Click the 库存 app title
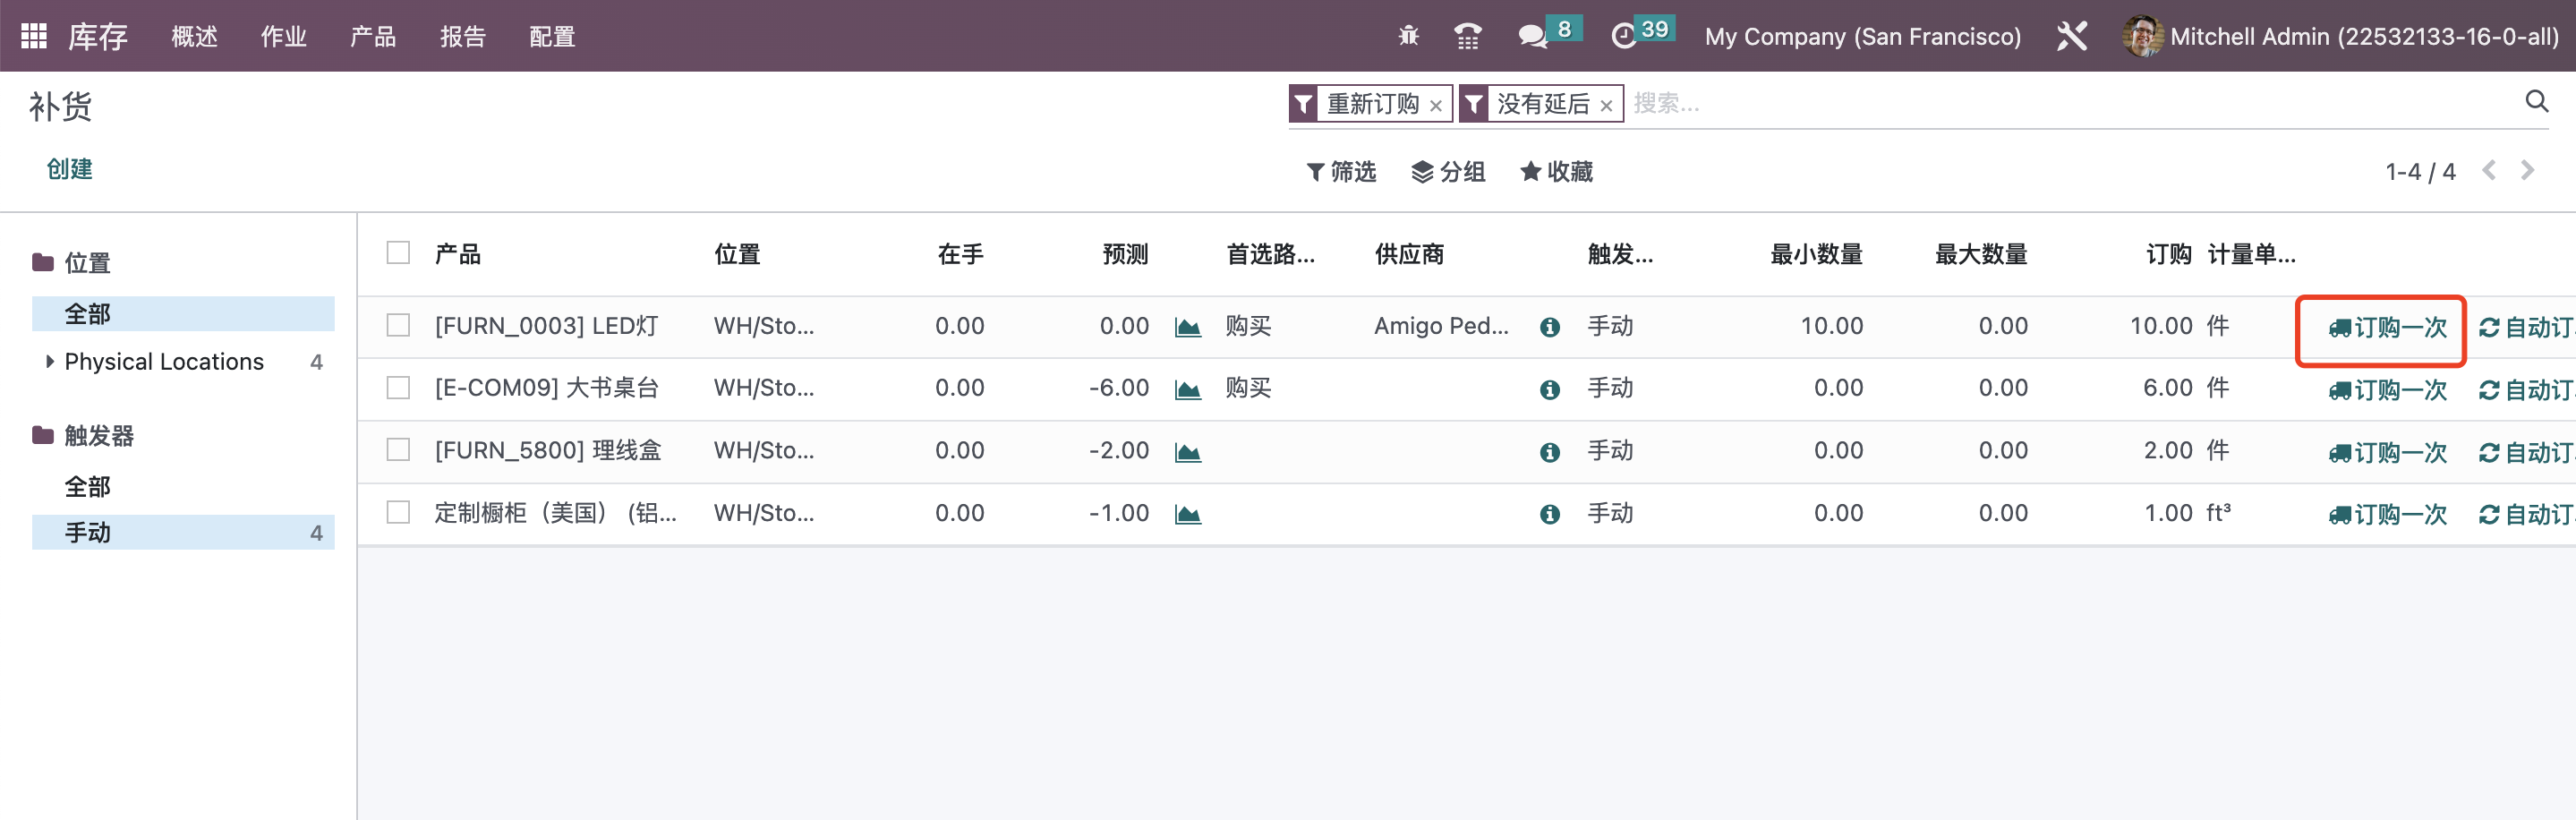 click(x=98, y=37)
